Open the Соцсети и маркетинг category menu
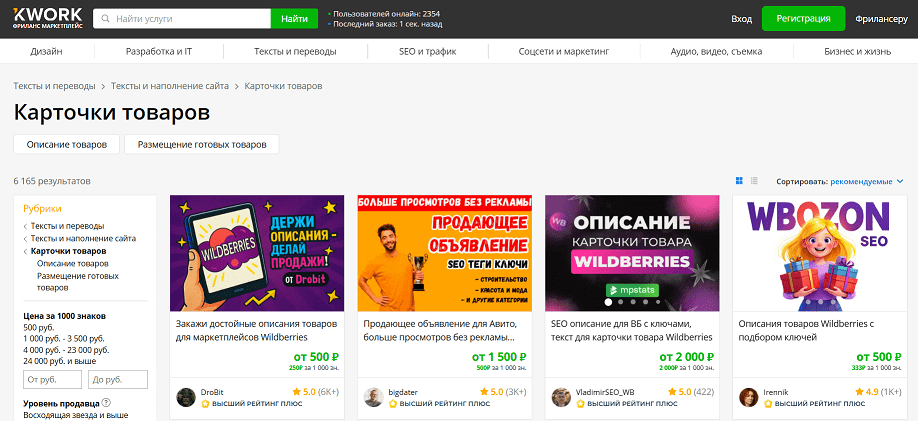918x421 pixels. click(564, 52)
